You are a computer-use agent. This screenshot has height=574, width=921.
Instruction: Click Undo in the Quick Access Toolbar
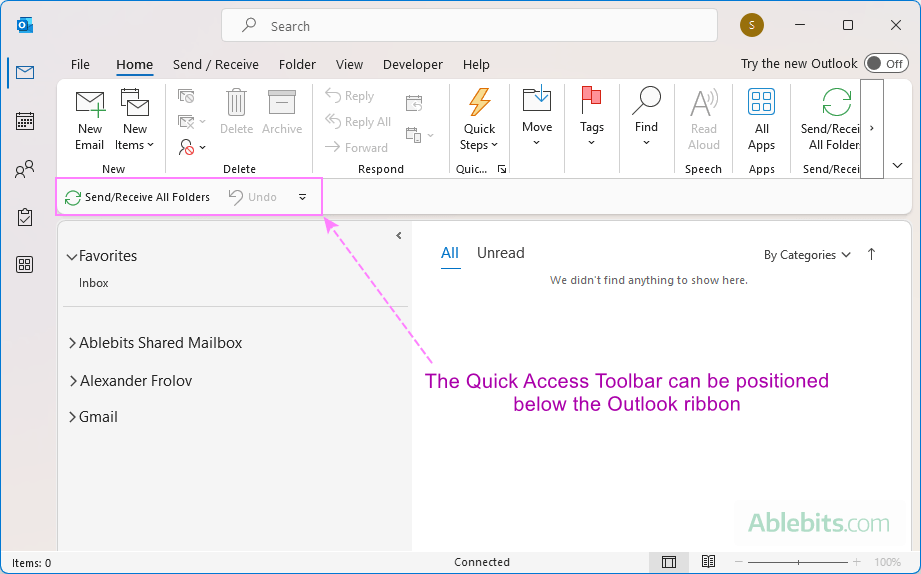pyautogui.click(x=253, y=197)
